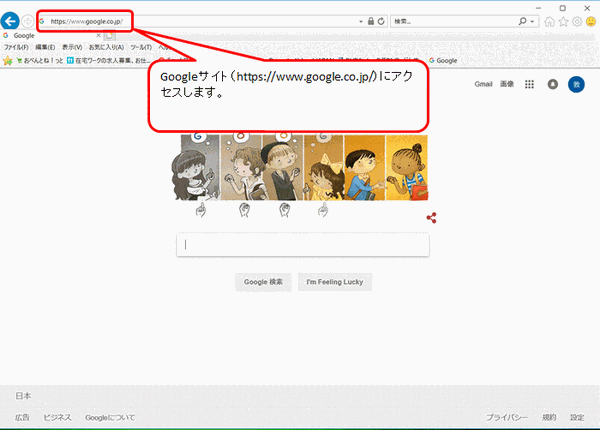Open a new tab
The image size is (600, 430).
109,36
